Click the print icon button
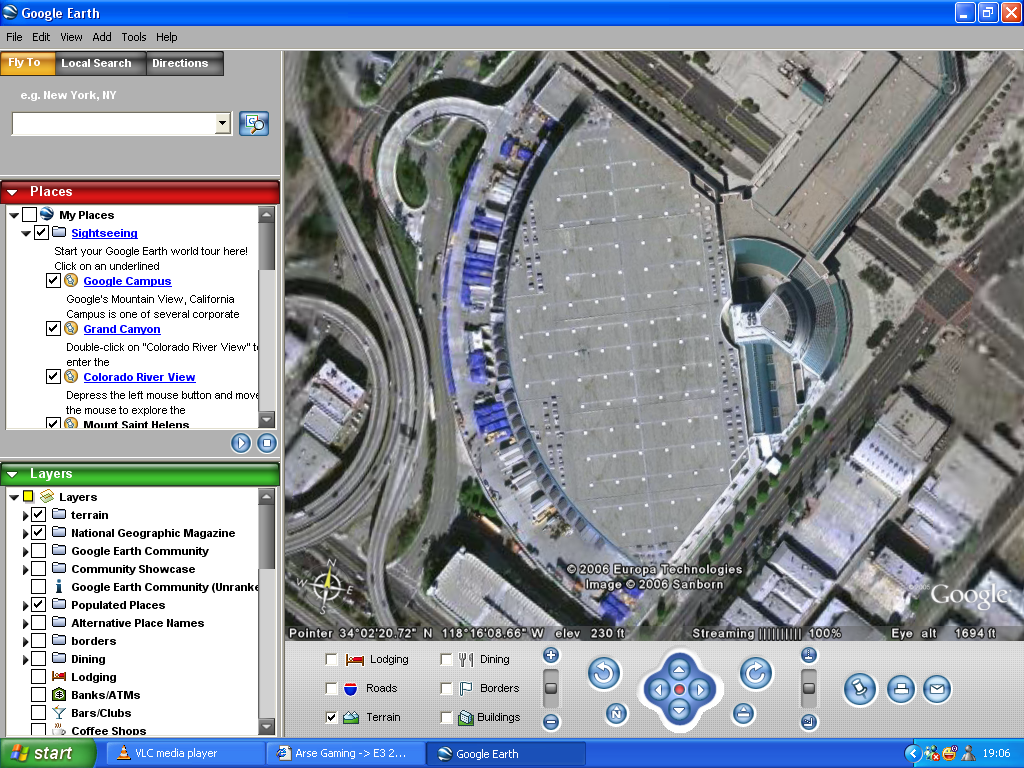Viewport: 1024px width, 768px height. pyautogui.click(x=901, y=688)
